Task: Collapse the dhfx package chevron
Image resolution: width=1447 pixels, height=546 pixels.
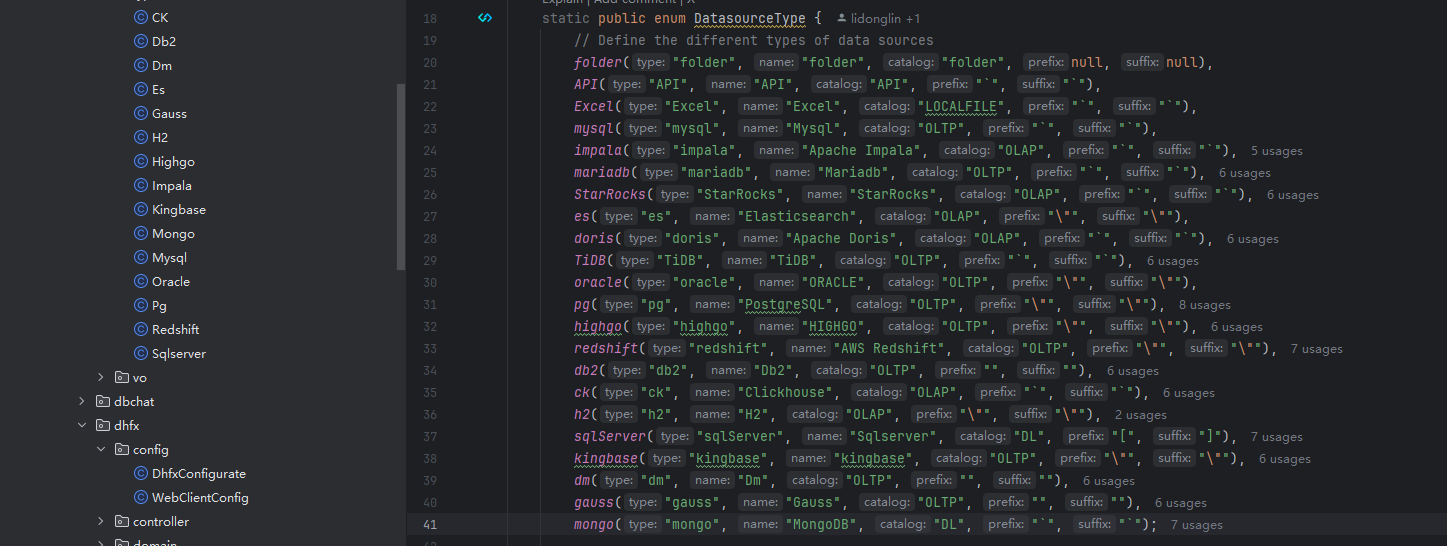Action: tap(82, 425)
